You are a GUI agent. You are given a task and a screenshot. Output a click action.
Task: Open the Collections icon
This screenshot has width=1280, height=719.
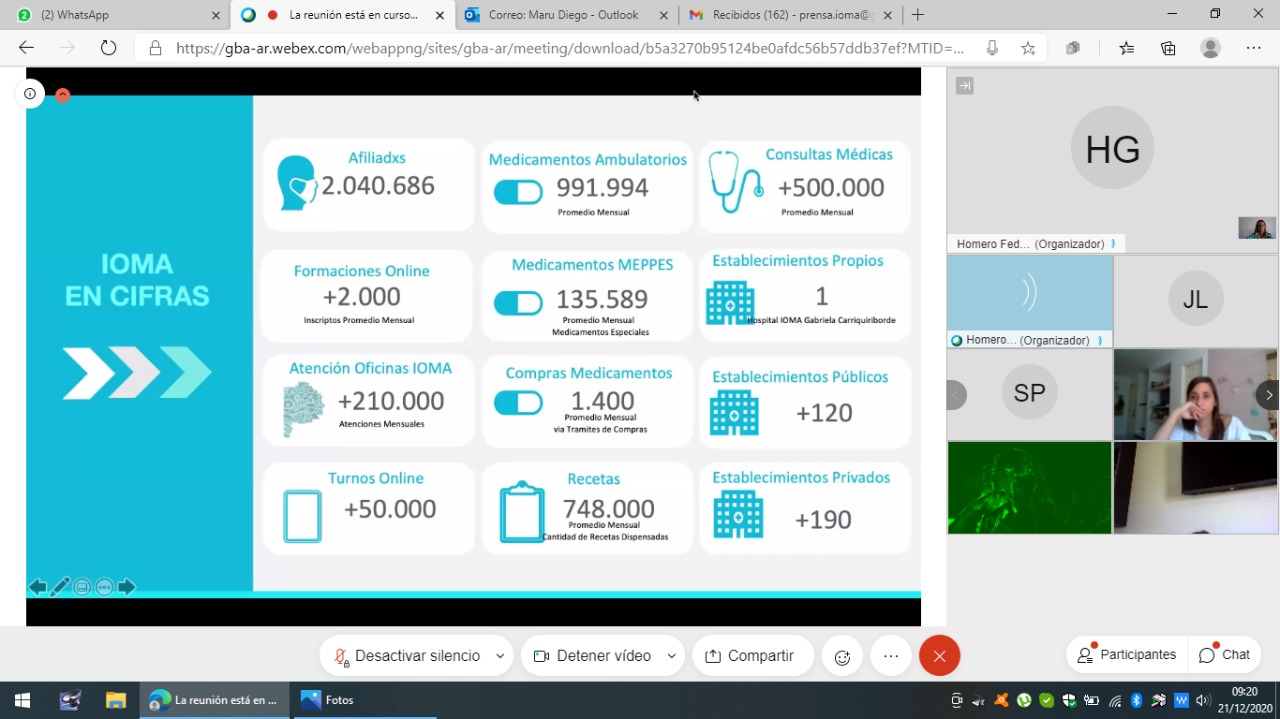[1168, 48]
